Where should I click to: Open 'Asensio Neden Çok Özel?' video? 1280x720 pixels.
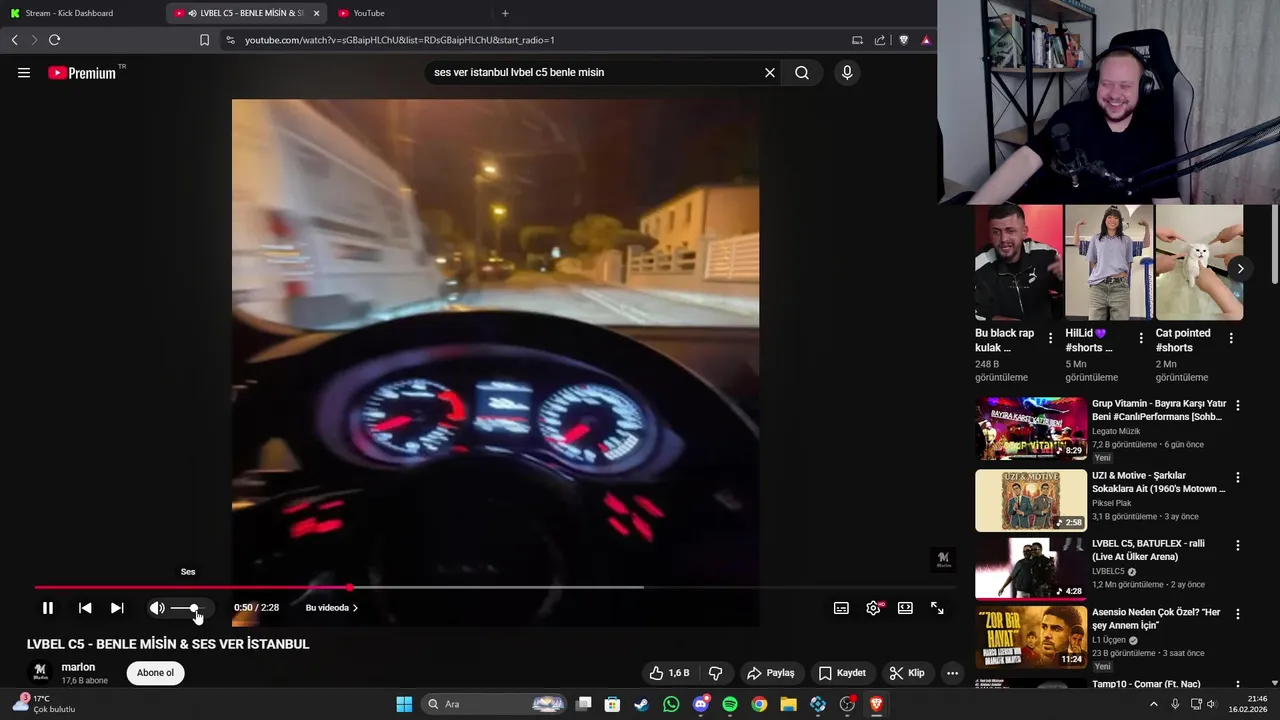(1156, 618)
